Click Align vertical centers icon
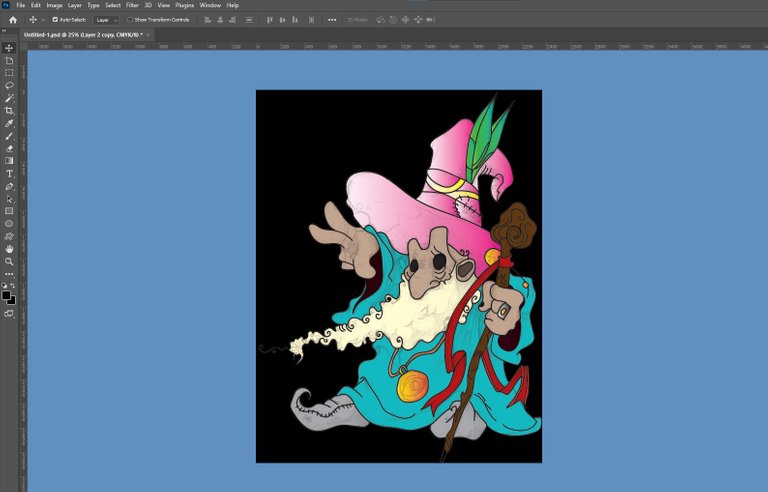This screenshot has width=768, height=492. (282, 20)
